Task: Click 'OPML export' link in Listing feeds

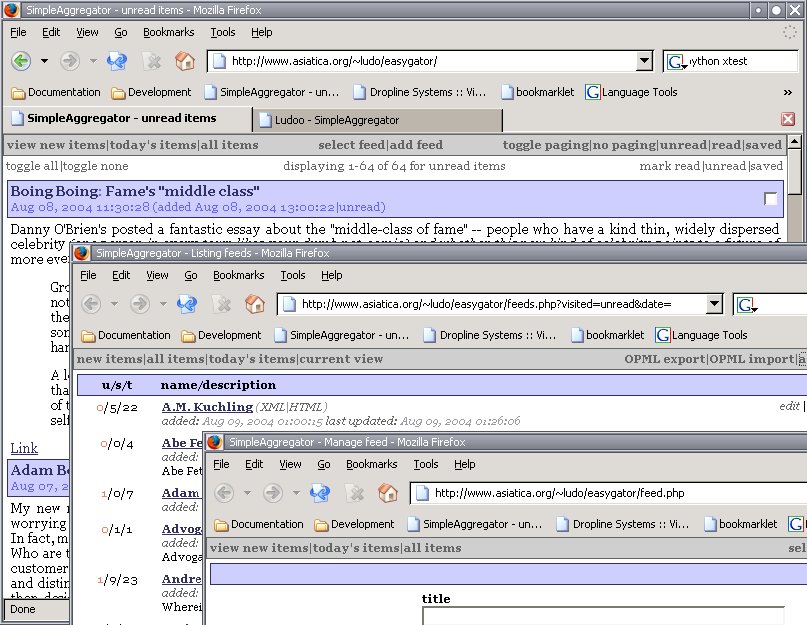Action: click(x=664, y=359)
